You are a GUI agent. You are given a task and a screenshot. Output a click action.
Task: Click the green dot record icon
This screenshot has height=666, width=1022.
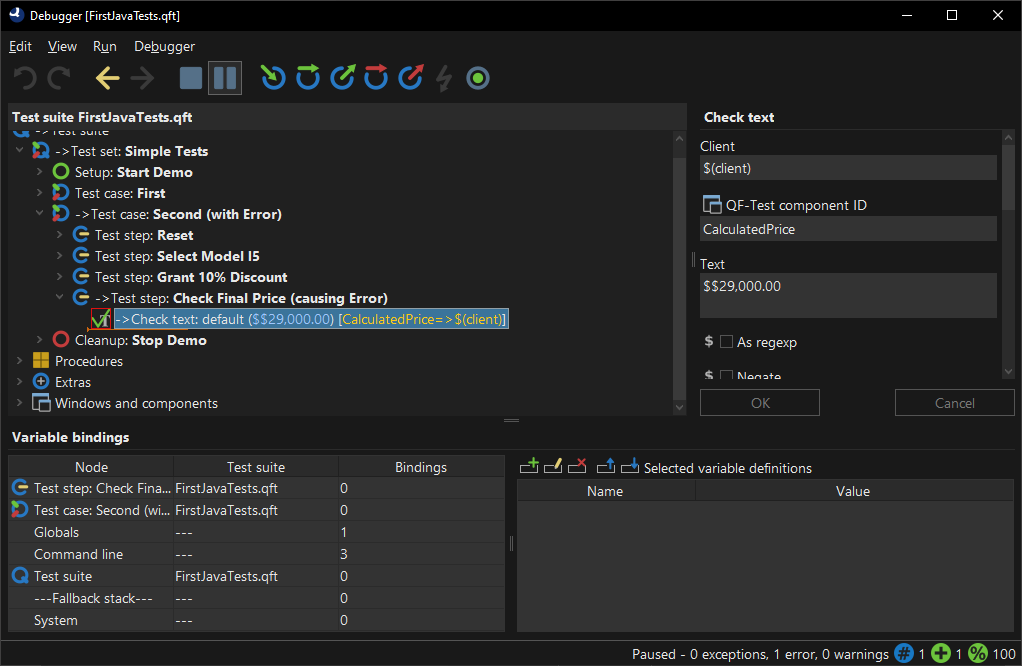point(478,78)
